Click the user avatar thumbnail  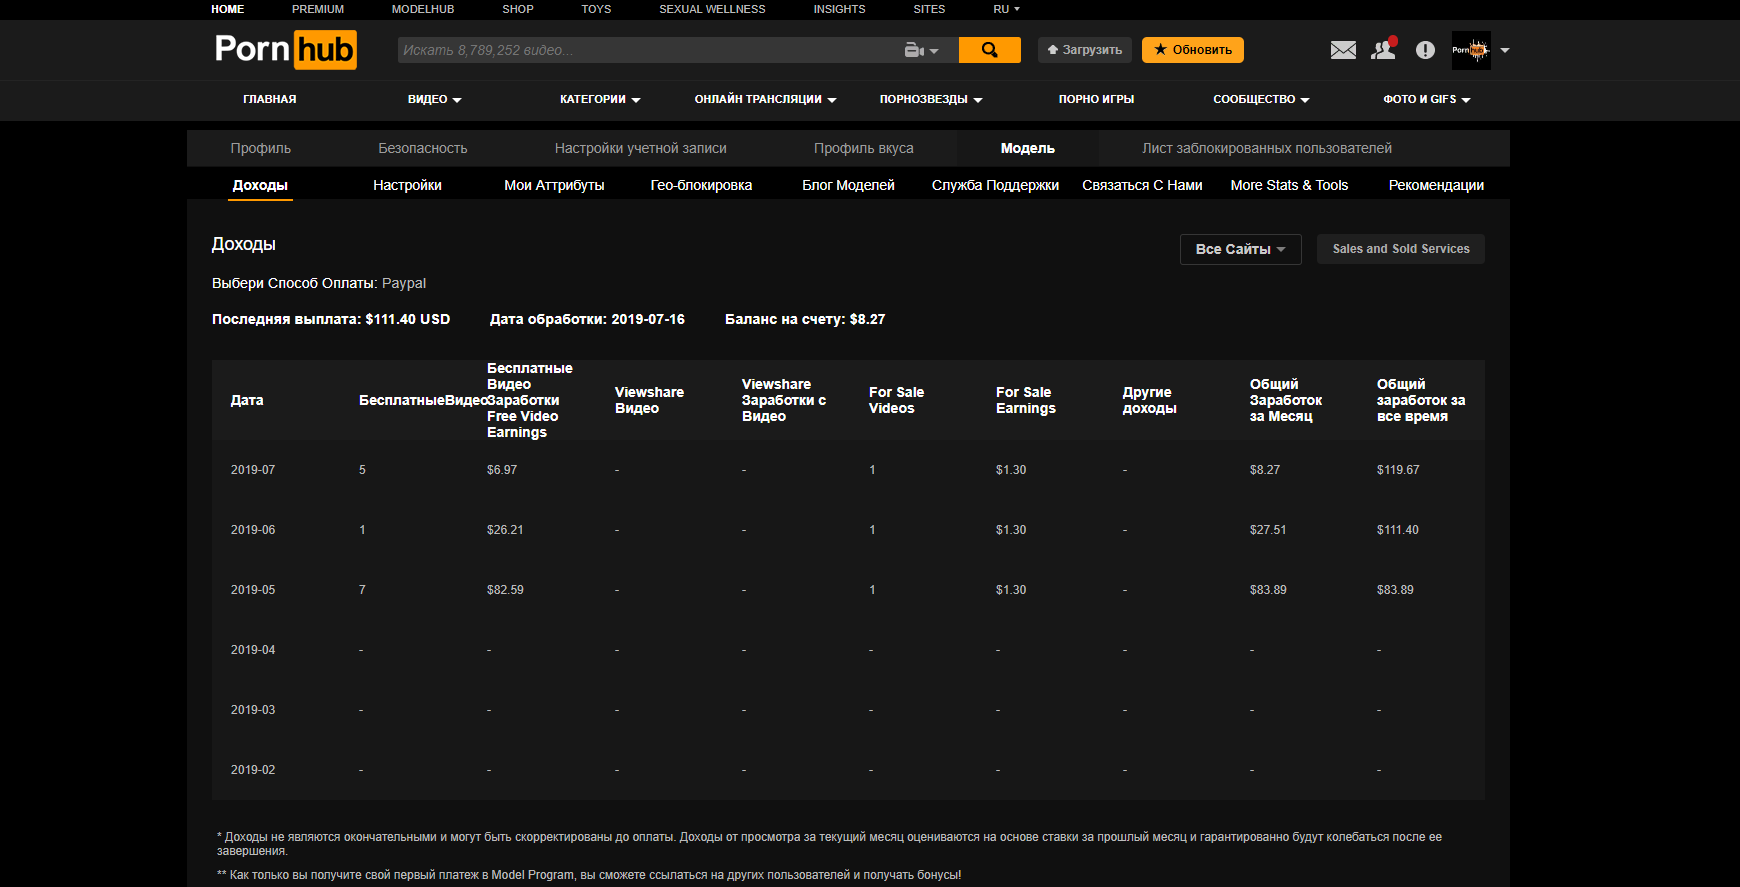point(1470,50)
